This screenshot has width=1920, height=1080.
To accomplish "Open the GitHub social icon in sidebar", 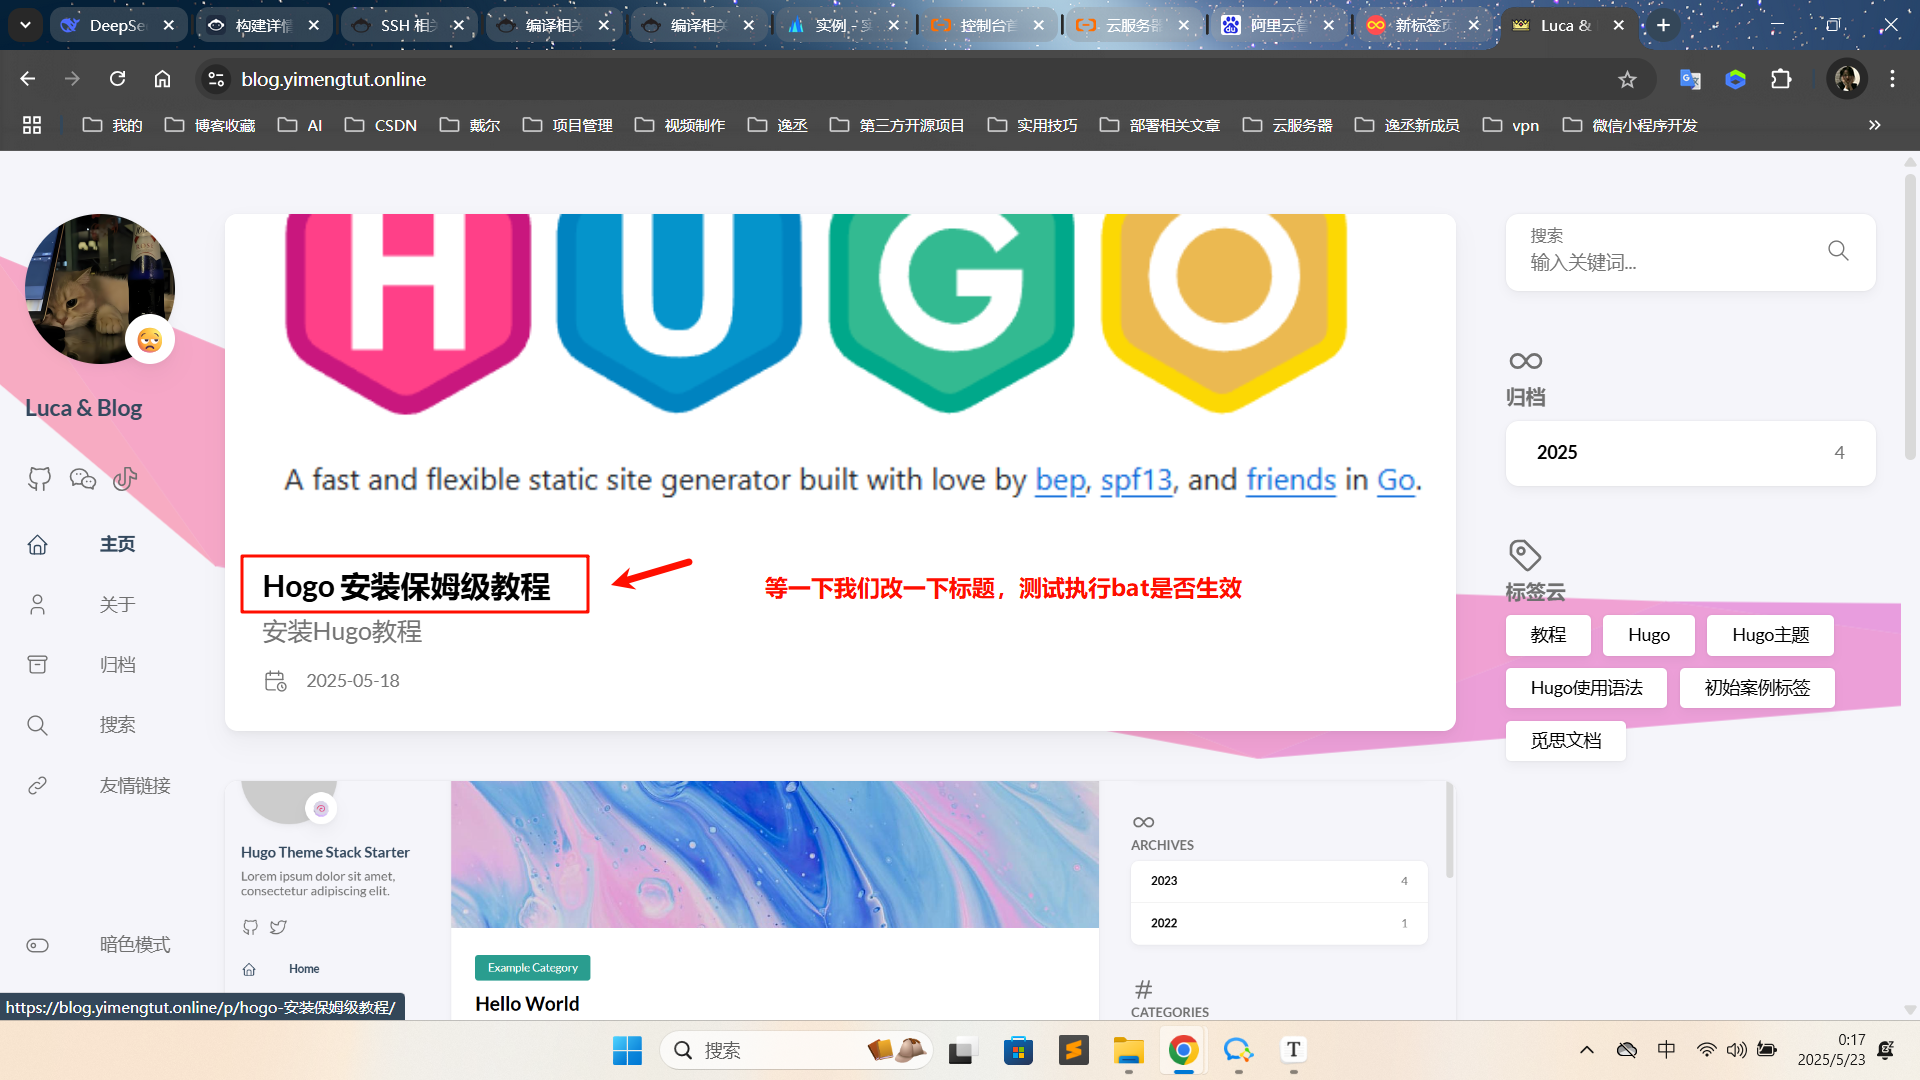I will pyautogui.click(x=39, y=479).
